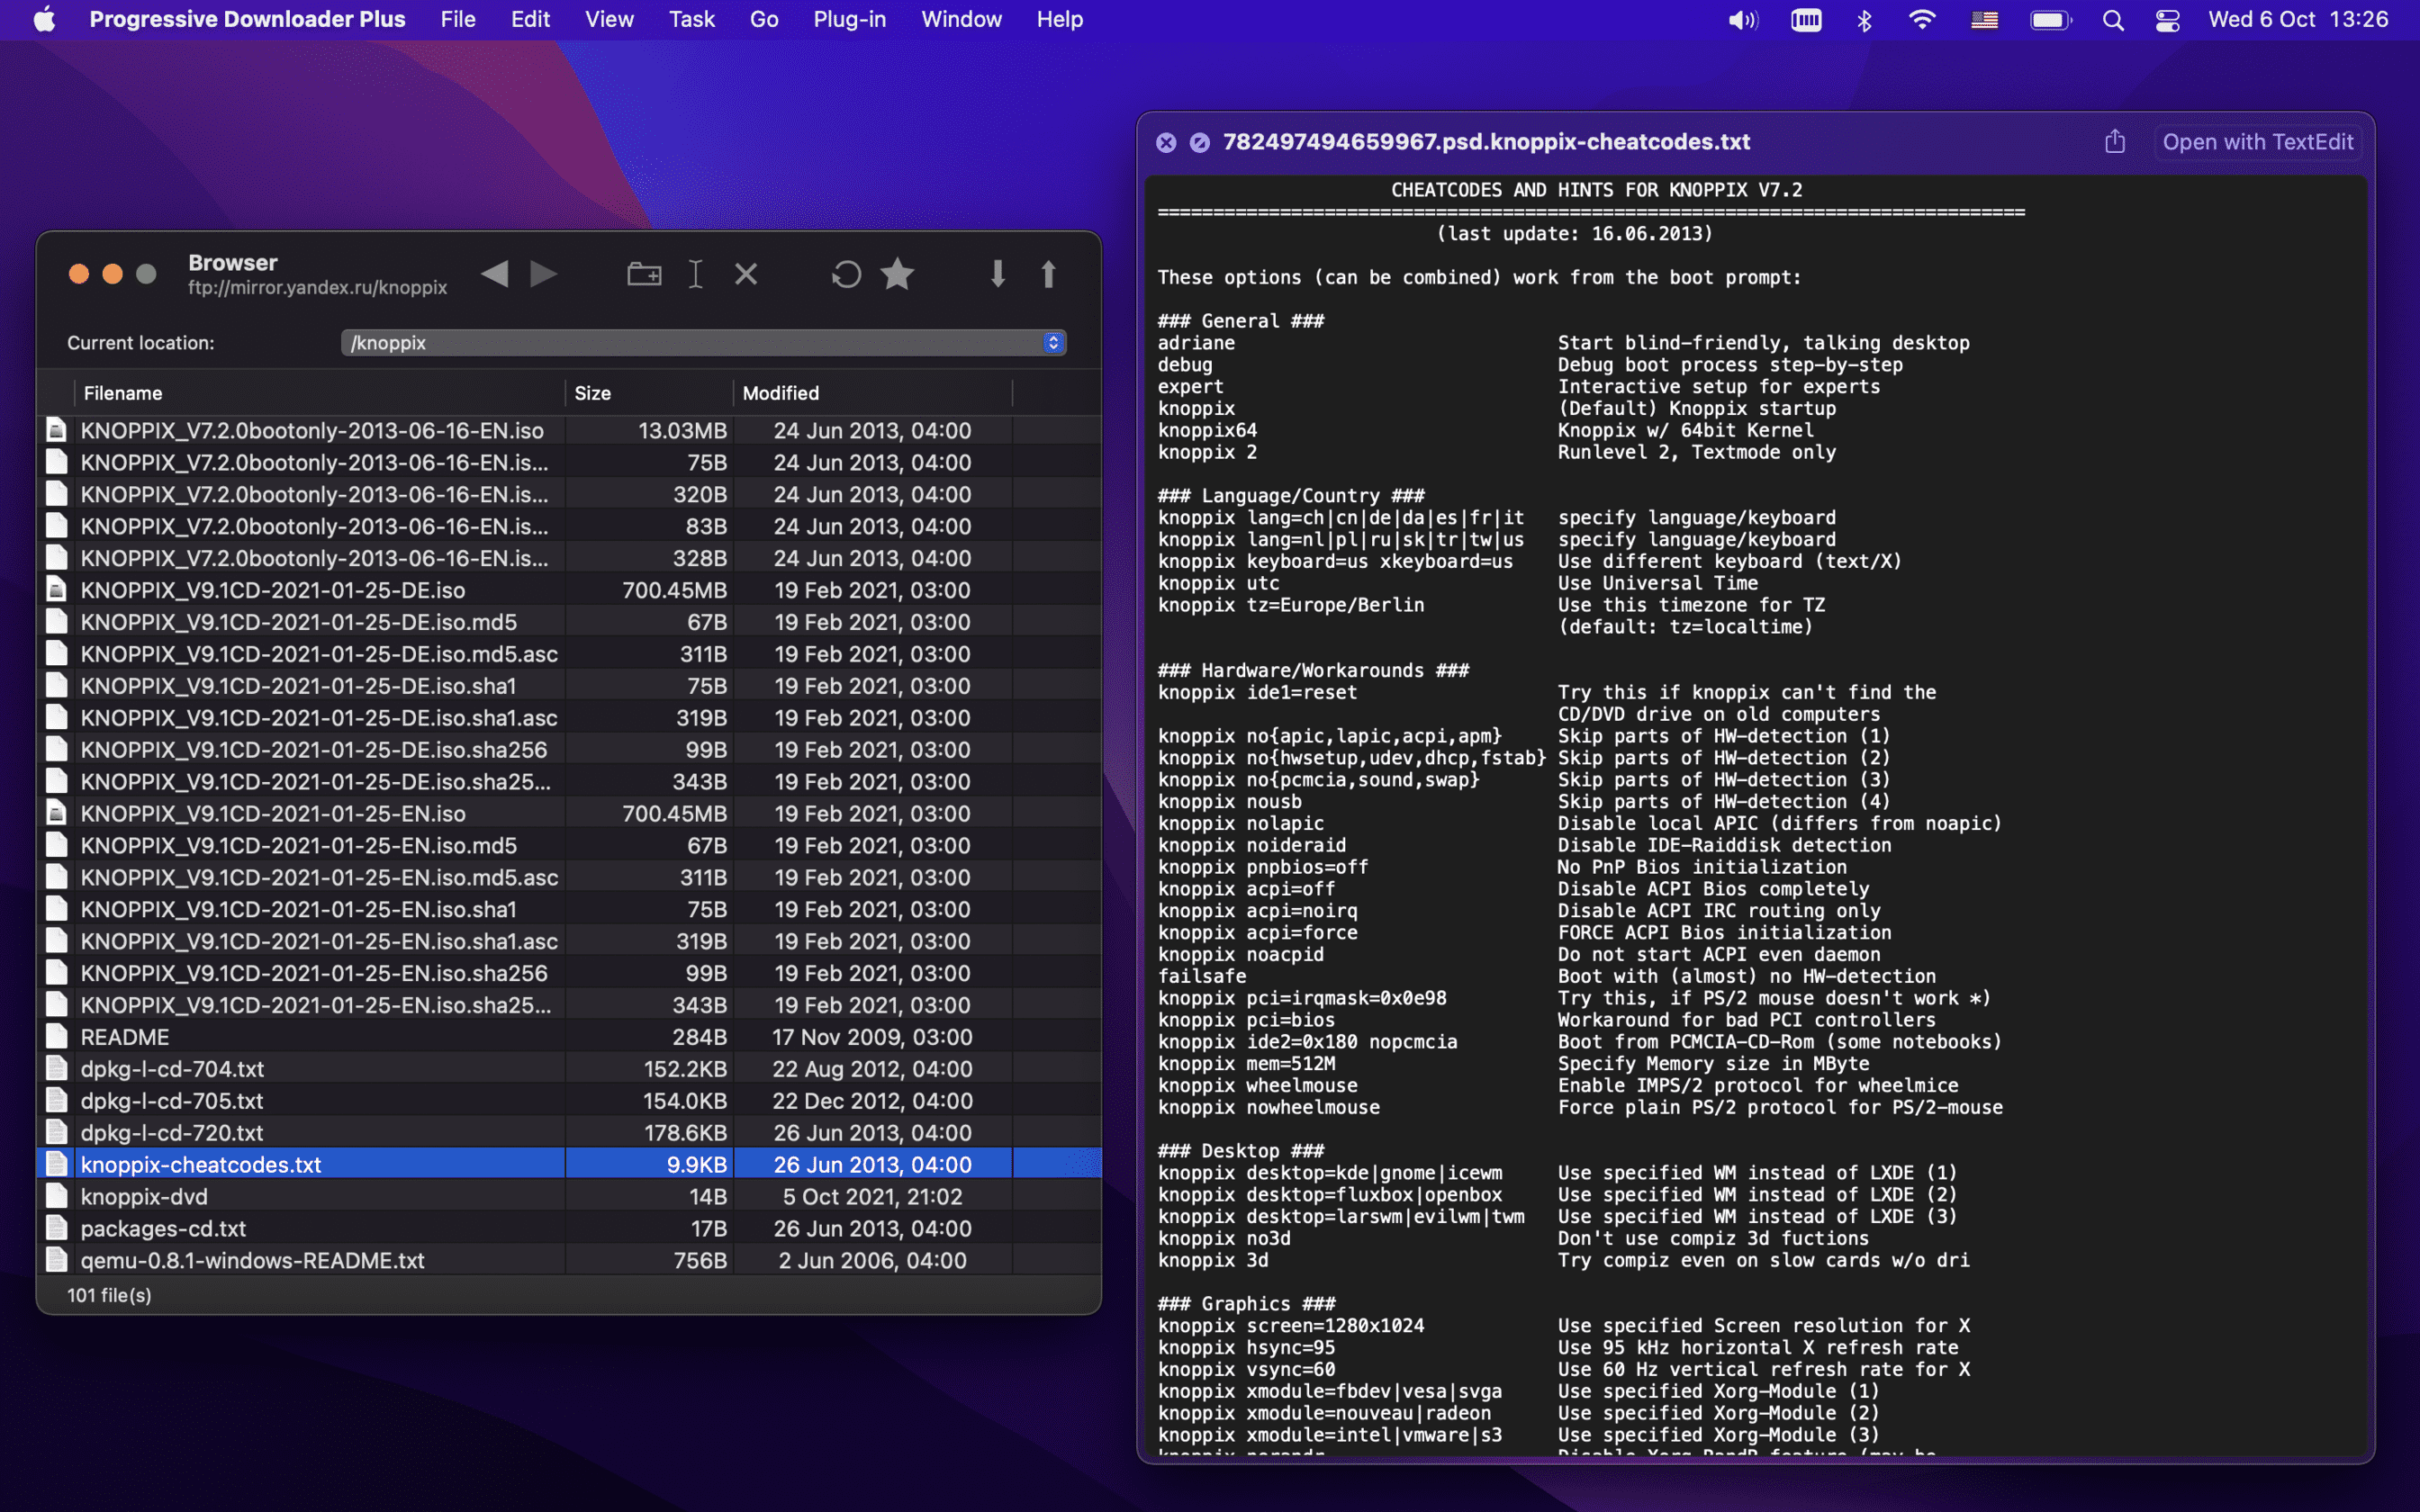Viewport: 2420px width, 1512px height.
Task: Click the rename (text cursor) icon
Action: point(696,273)
